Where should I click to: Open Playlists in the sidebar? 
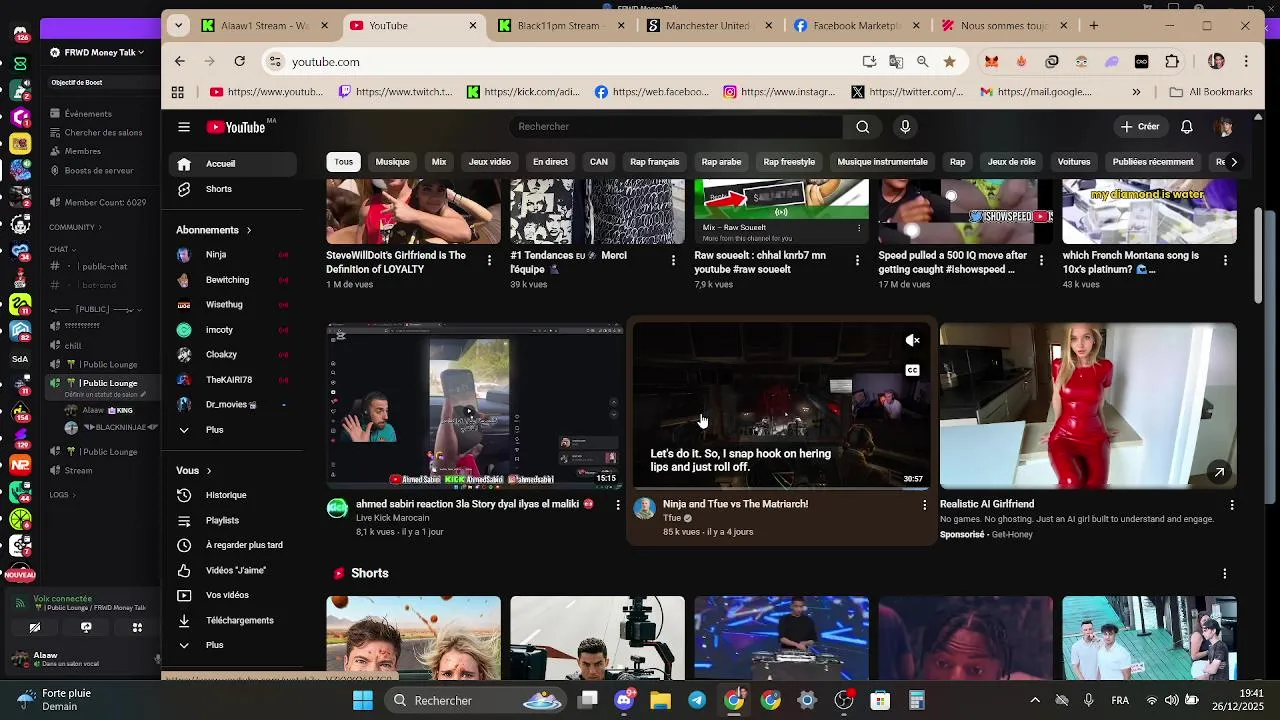222,520
